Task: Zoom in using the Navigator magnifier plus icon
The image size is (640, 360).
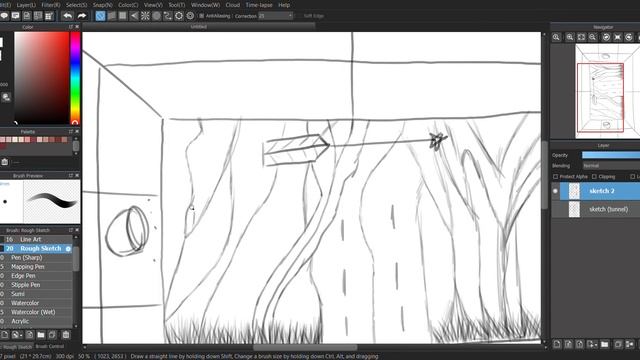Action: click(570, 37)
